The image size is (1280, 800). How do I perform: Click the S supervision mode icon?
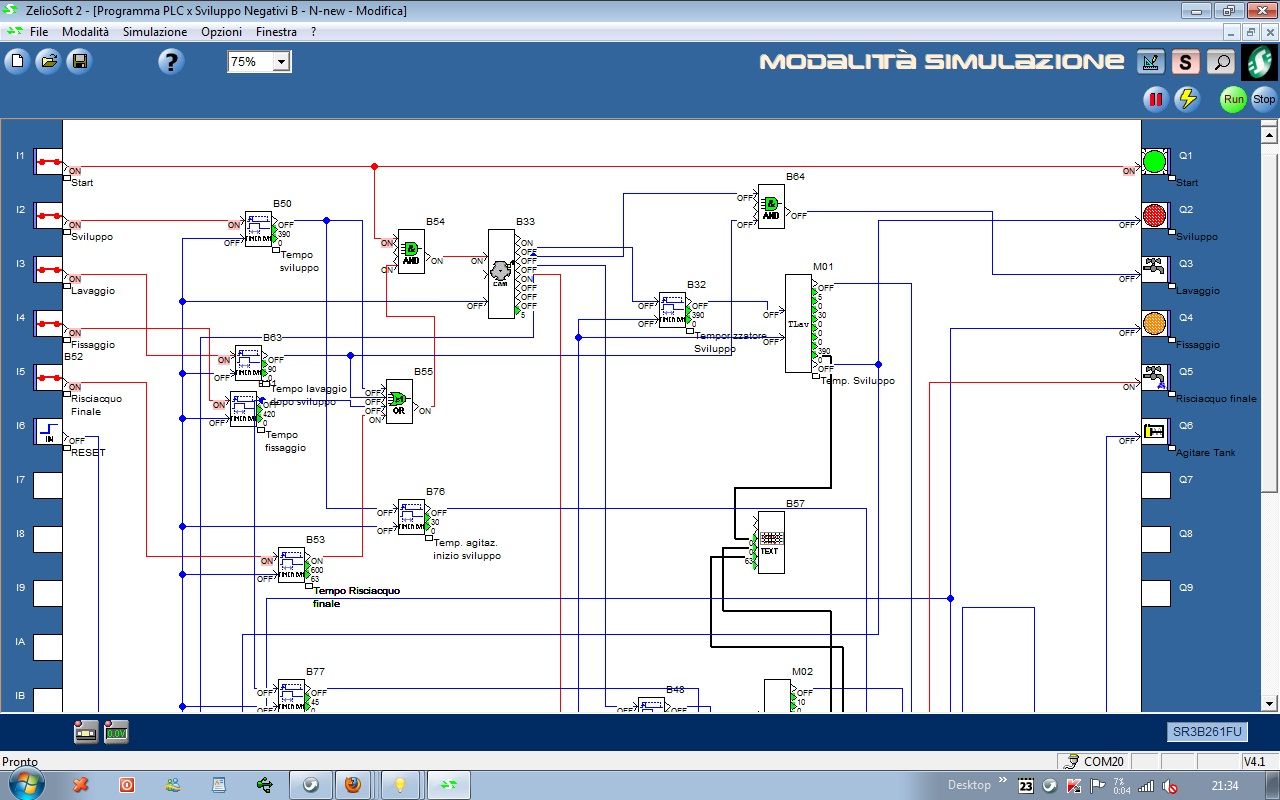point(1185,61)
